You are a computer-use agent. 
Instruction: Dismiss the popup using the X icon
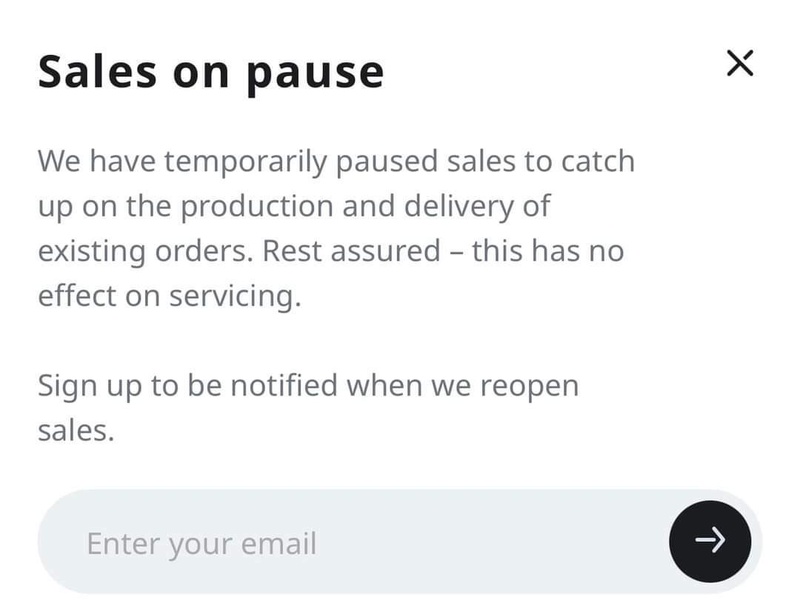click(x=740, y=63)
